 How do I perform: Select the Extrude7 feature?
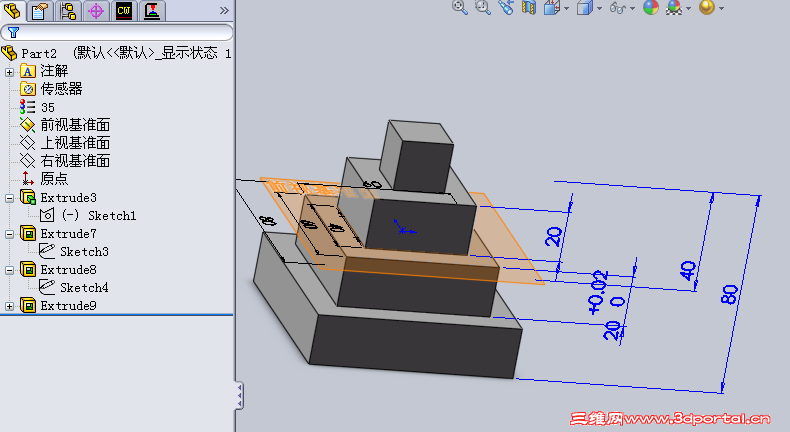[68, 234]
